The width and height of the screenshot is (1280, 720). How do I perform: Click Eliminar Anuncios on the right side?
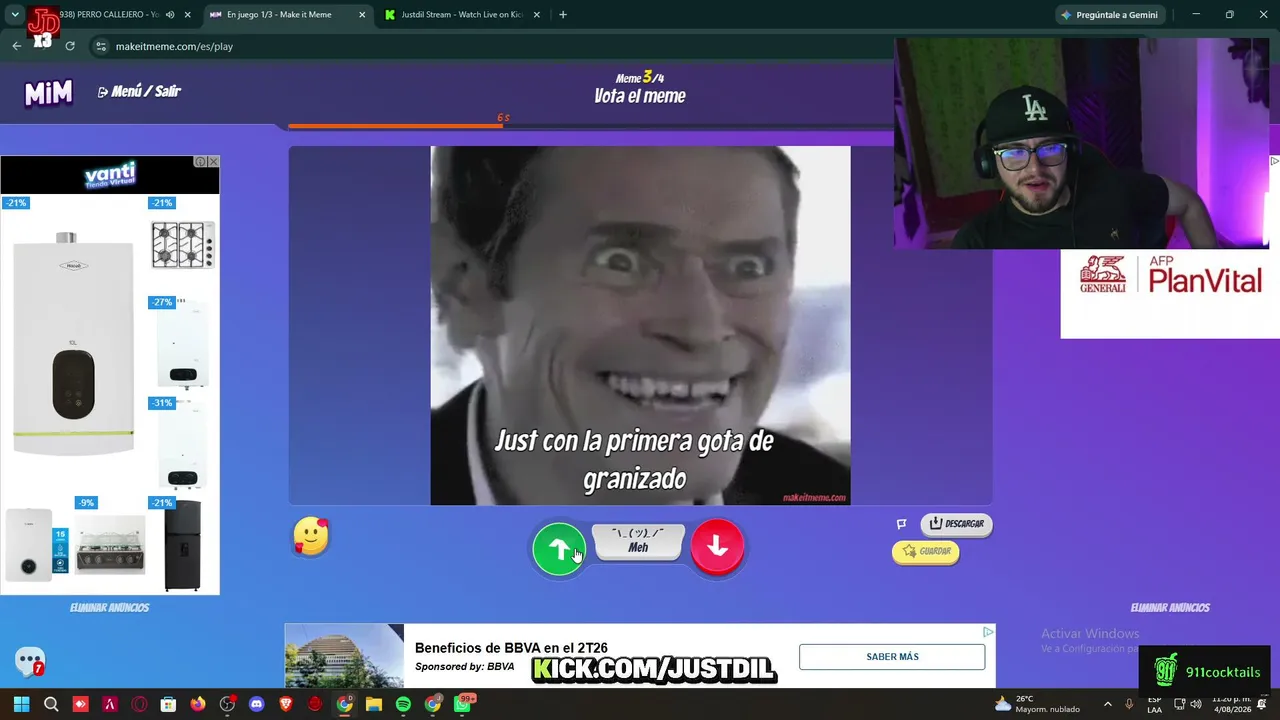1170,608
